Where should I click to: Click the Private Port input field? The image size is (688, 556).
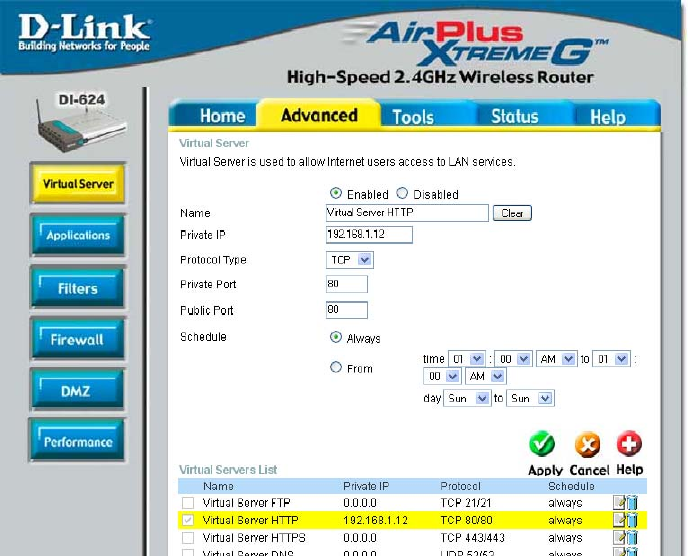(x=347, y=284)
